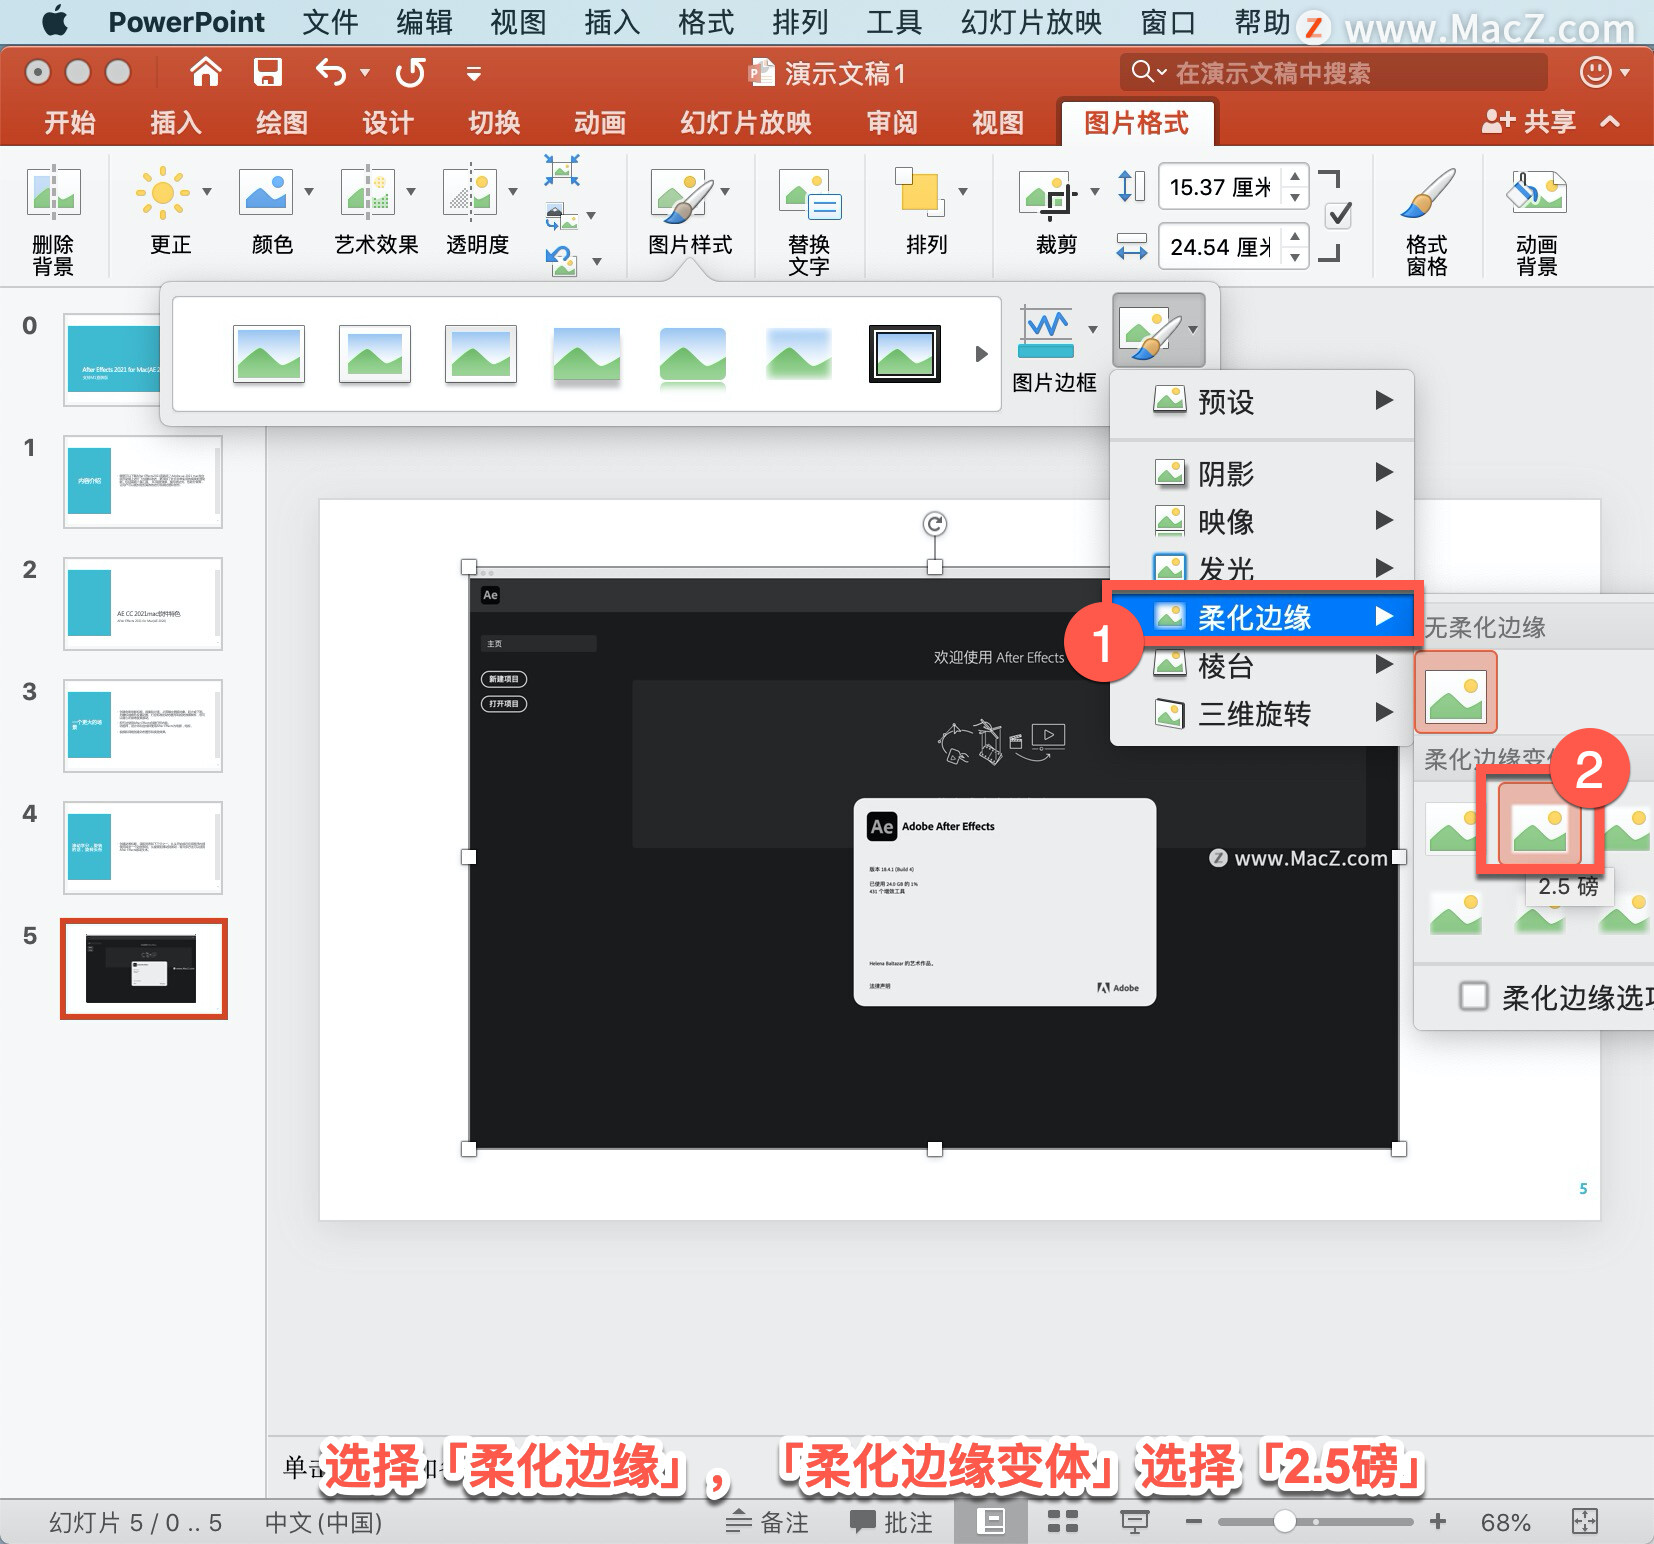1654x1544 pixels.
Task: Open Presets (预设) submenu
Action: tap(1262, 401)
